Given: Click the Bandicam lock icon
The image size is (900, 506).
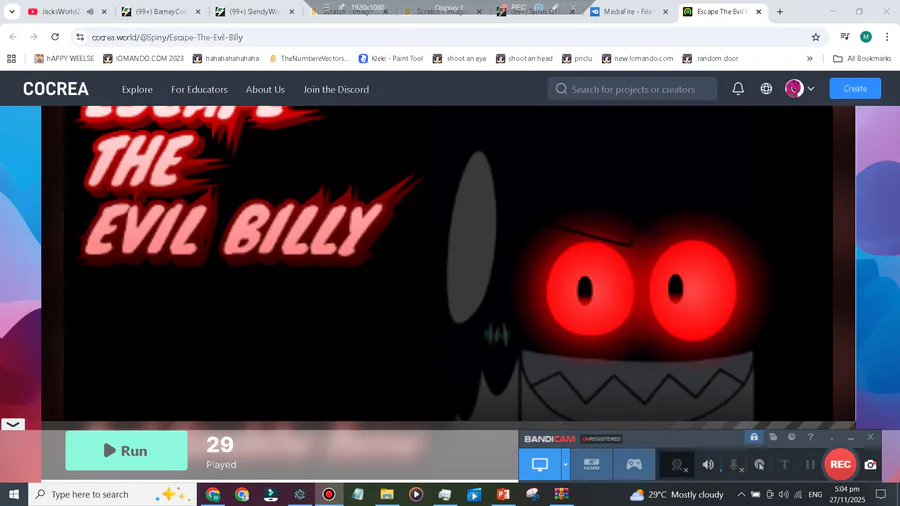Looking at the screenshot, I should pos(754,437).
